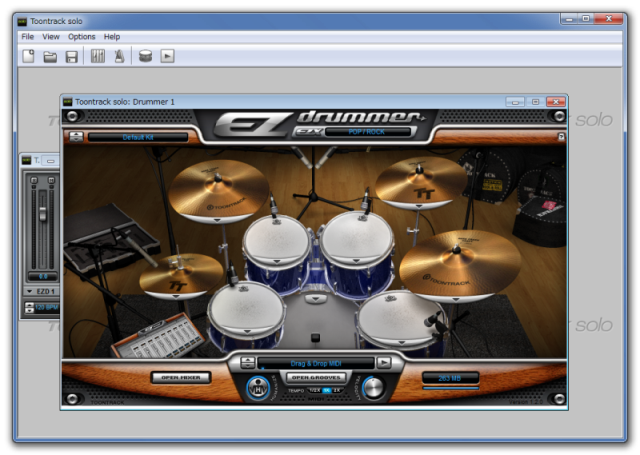This screenshot has width=640, height=455.
Task: Hit the left rack tom
Action: click(276, 241)
